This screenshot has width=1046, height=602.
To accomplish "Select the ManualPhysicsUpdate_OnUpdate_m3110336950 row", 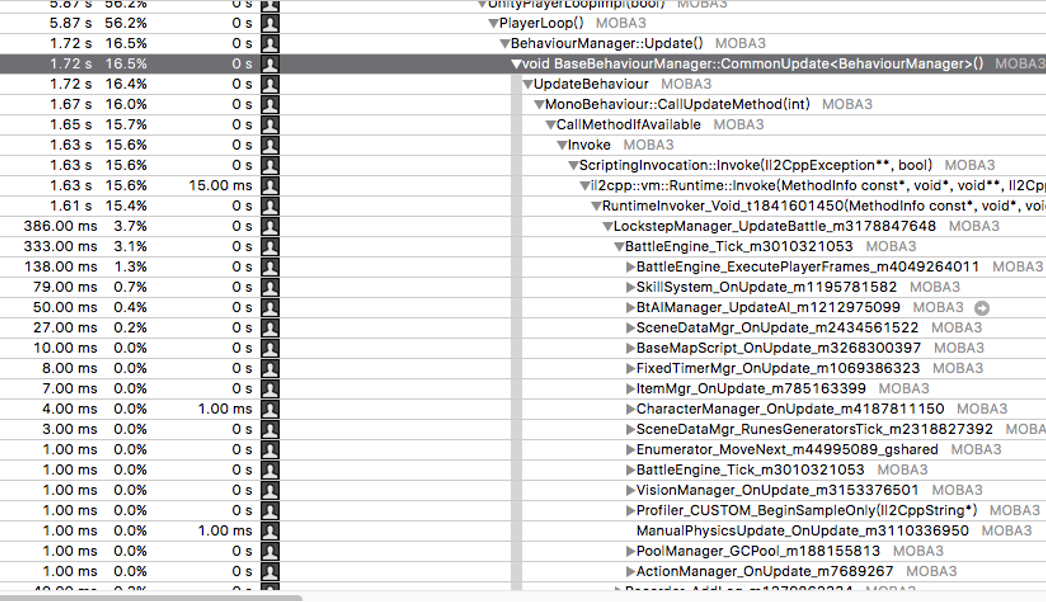I will click(x=523, y=531).
